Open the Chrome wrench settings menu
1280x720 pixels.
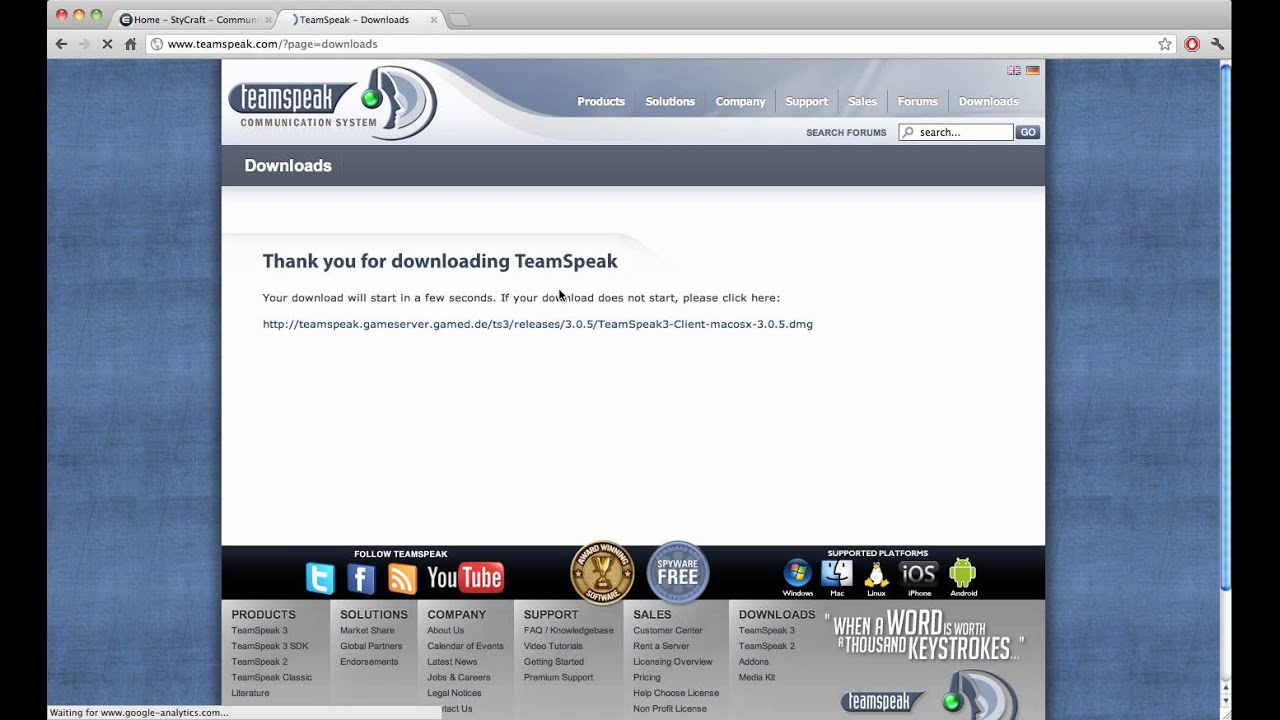point(1217,44)
